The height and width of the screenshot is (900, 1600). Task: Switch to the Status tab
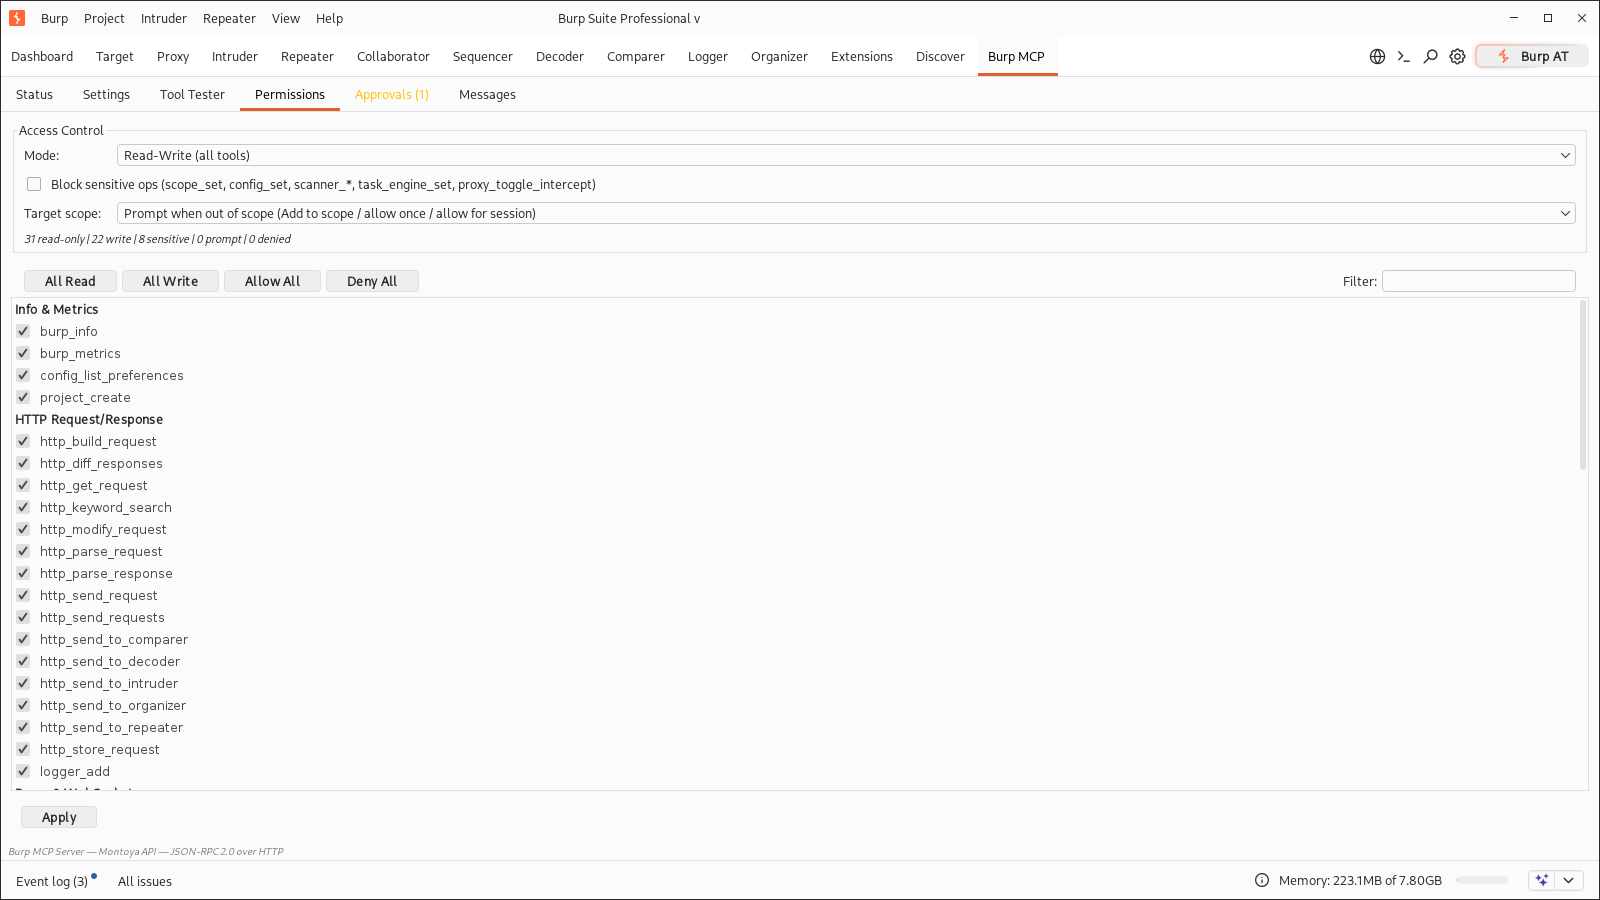(34, 94)
